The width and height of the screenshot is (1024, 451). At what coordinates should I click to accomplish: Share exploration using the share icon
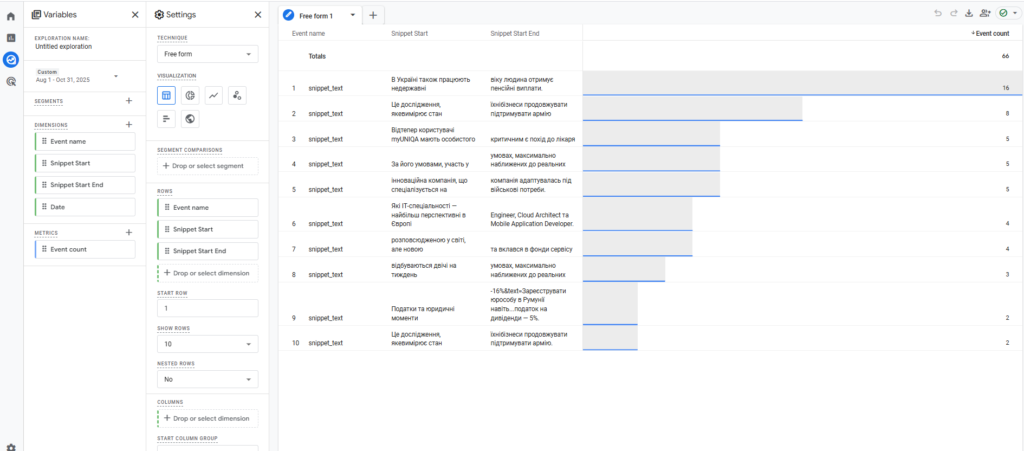tap(985, 14)
